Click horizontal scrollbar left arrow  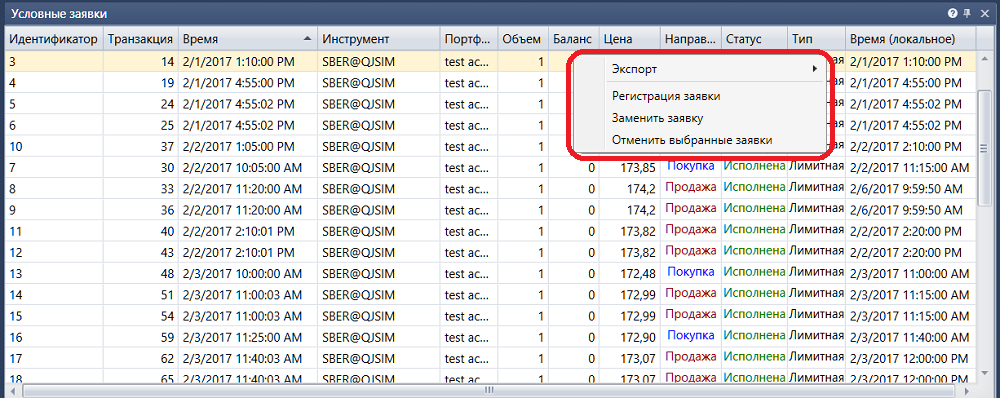[12, 390]
